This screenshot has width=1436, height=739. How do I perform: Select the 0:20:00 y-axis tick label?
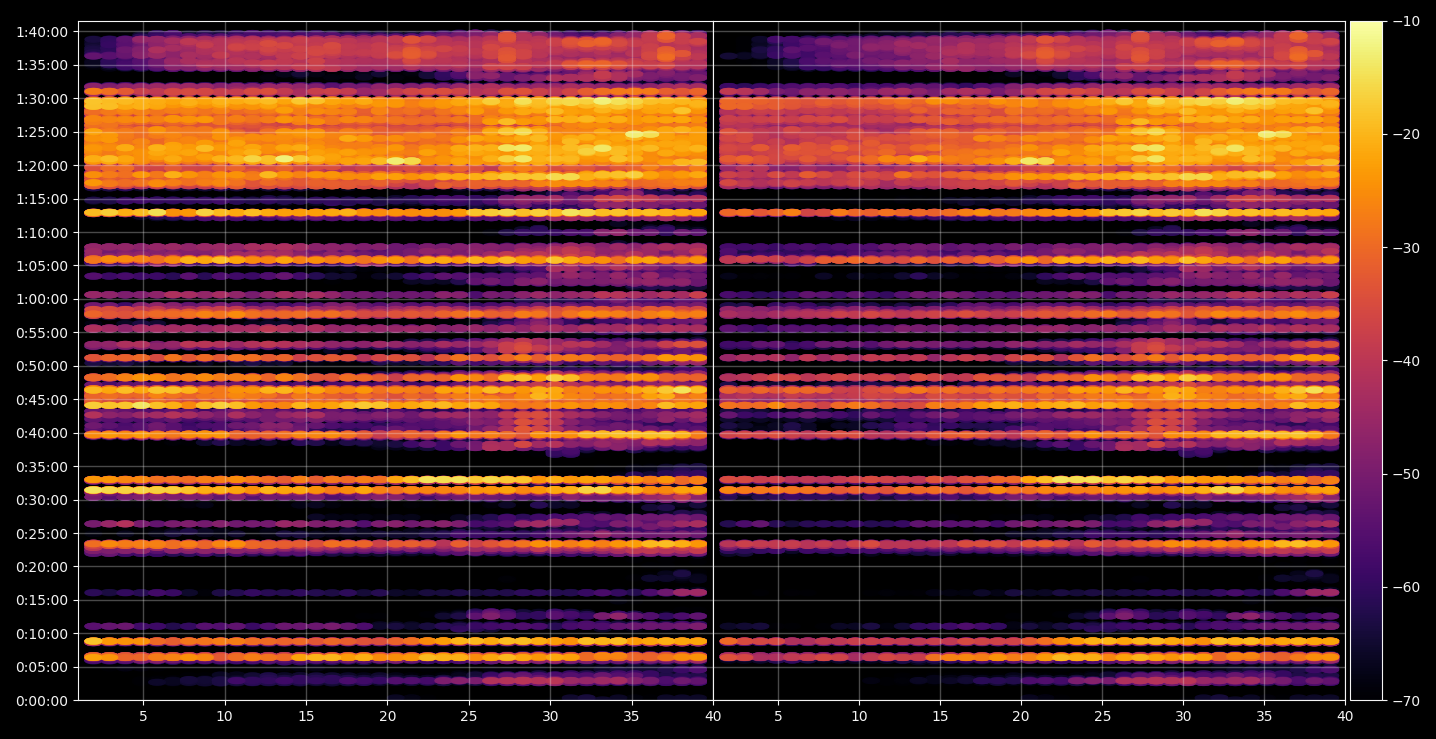click(x=42, y=567)
